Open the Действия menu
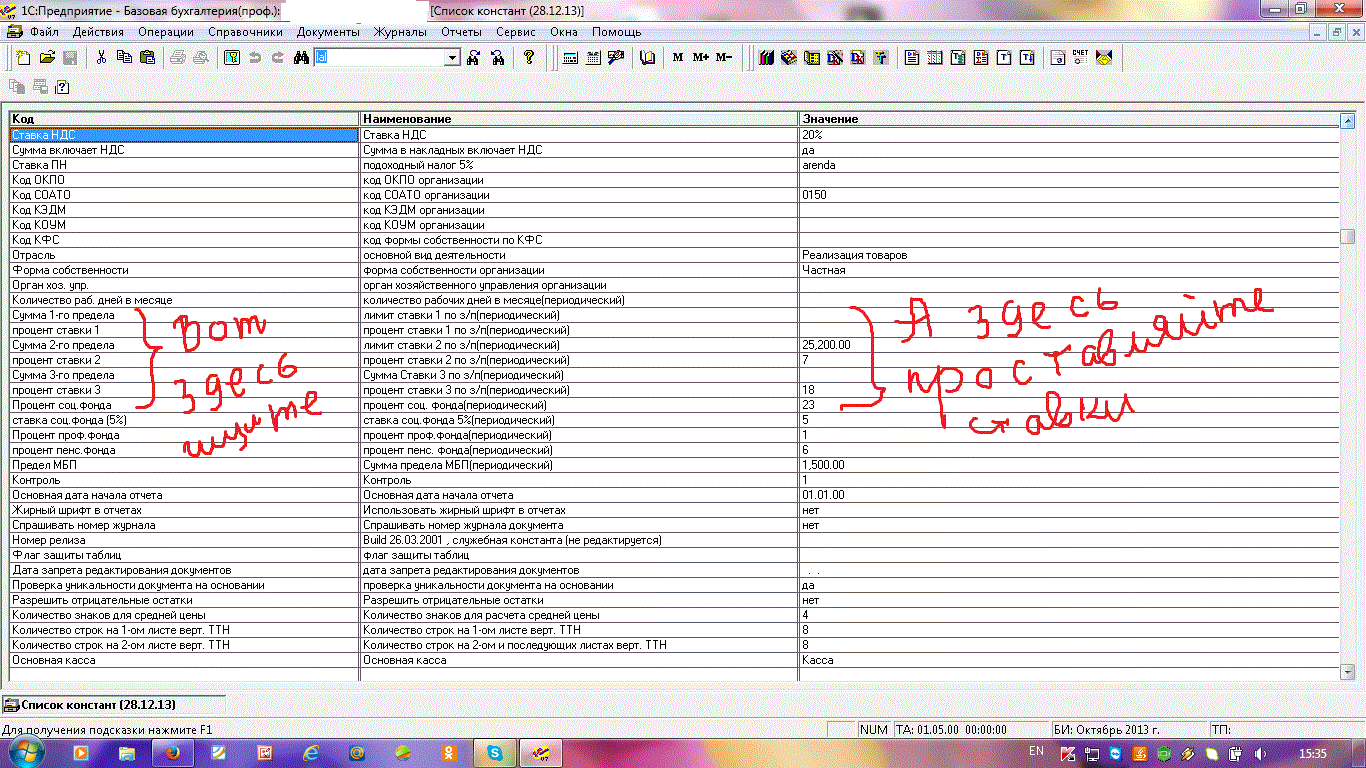The height and width of the screenshot is (768, 1366). (98, 32)
